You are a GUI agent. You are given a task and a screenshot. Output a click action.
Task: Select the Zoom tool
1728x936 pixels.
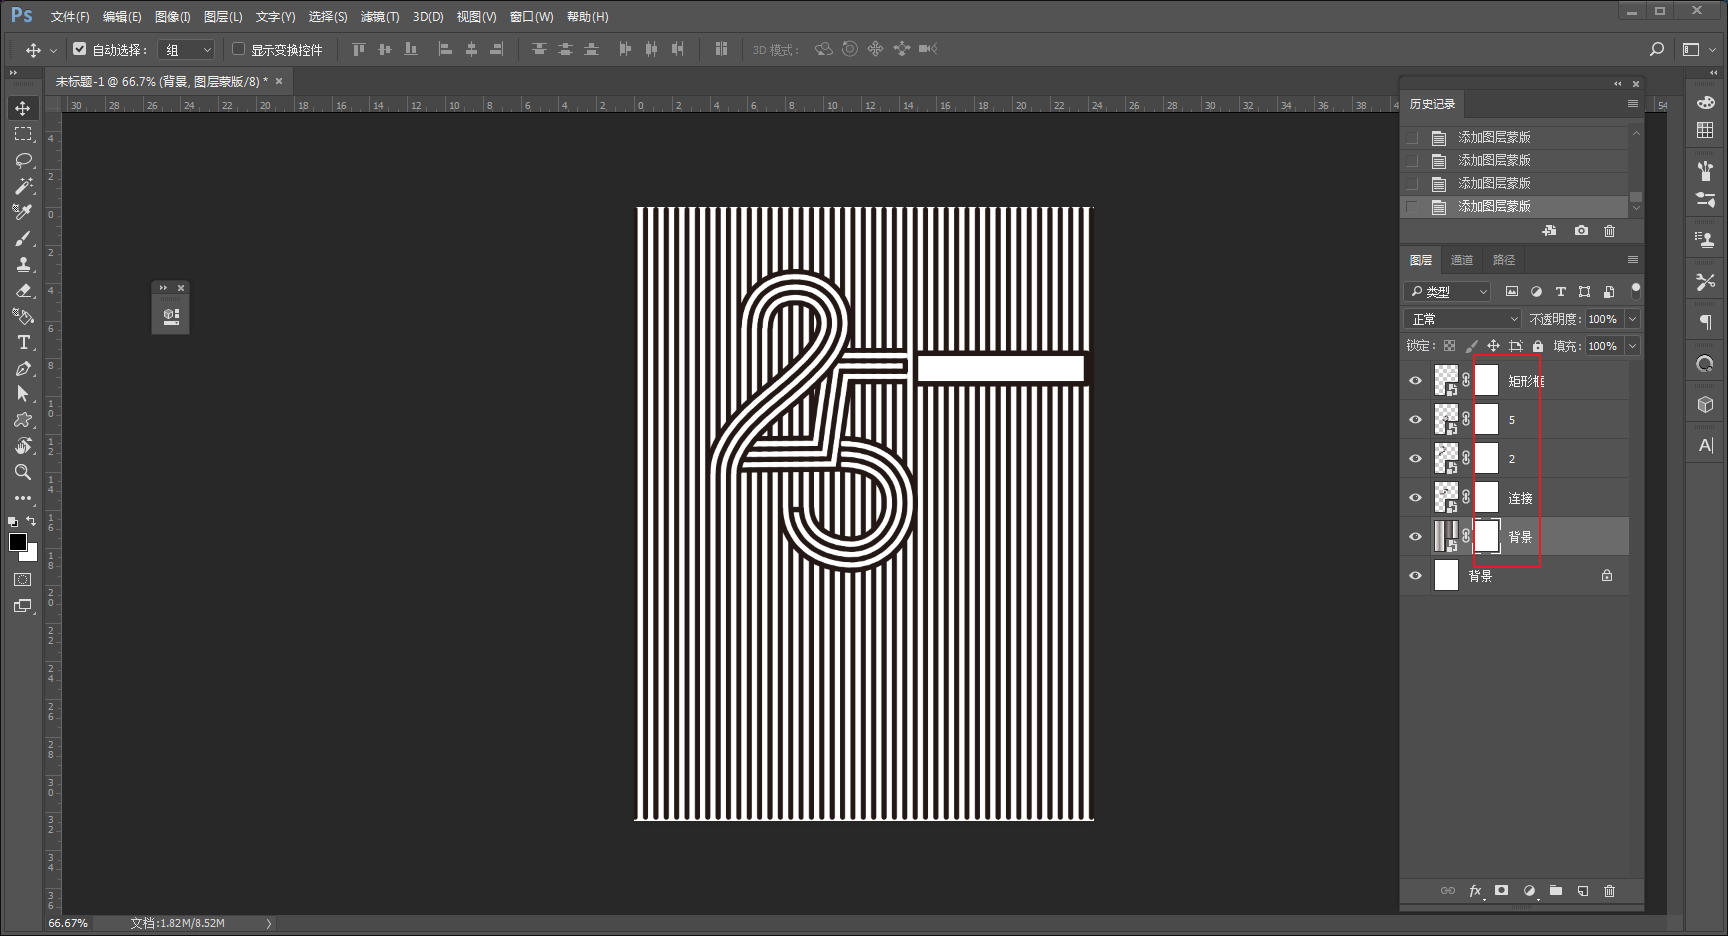point(23,472)
